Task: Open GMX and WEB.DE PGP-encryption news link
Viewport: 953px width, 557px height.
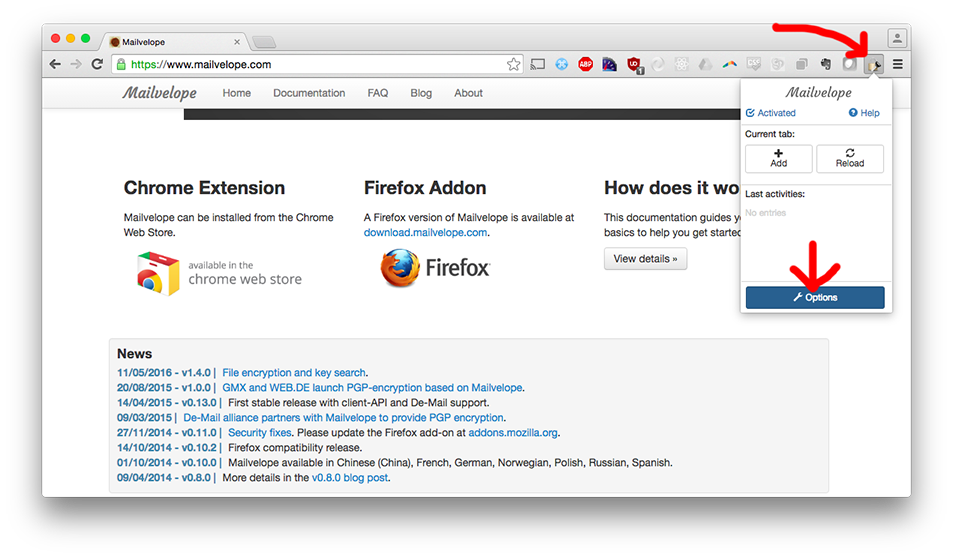Action: click(372, 388)
